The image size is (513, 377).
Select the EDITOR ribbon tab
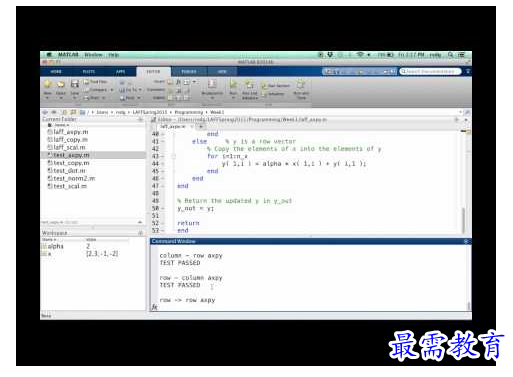point(153,72)
